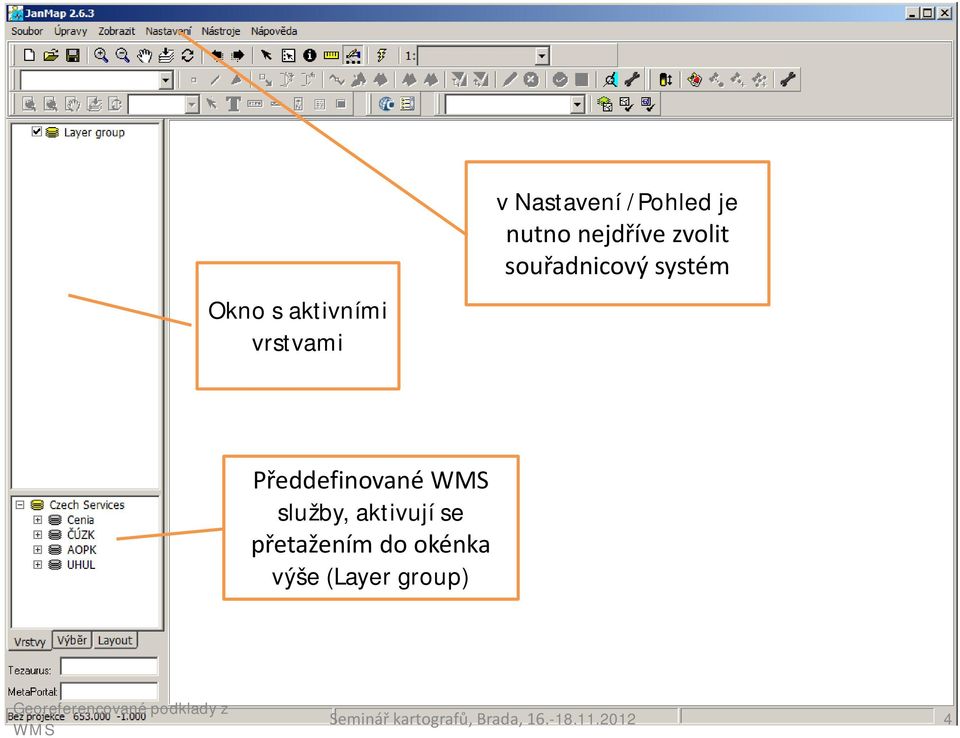Image resolution: width=960 pixels, height=738 pixels.
Task: Click the lightning bolt icon
Action: coord(382,55)
